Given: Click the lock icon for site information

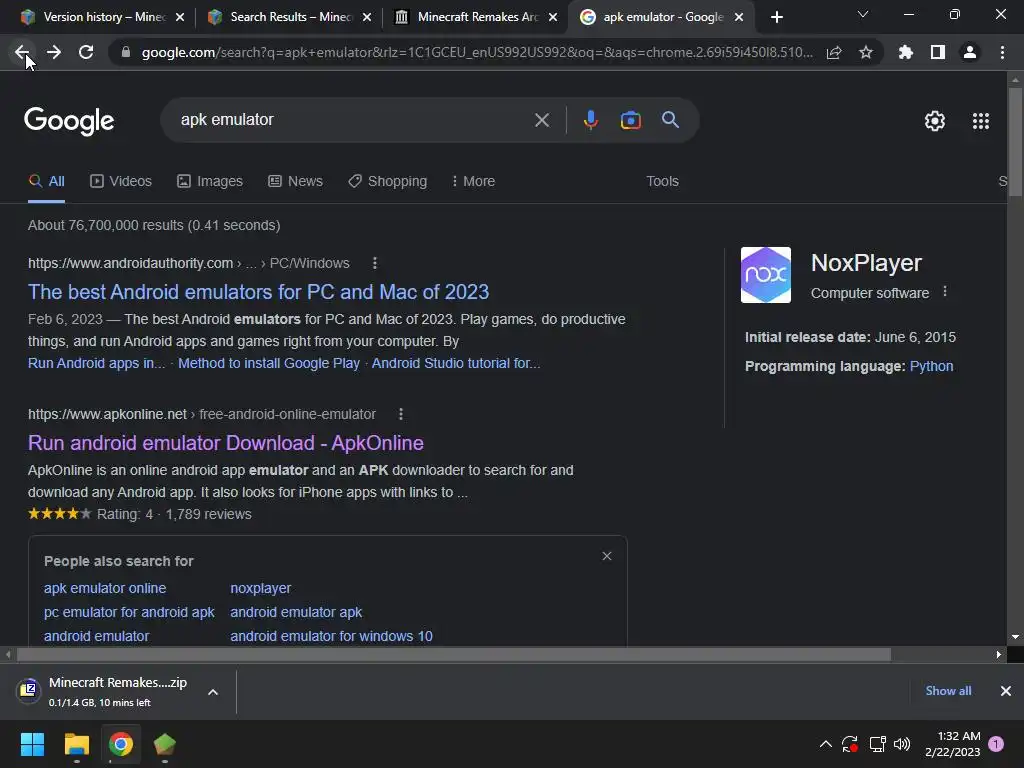Looking at the screenshot, I should 126,52.
